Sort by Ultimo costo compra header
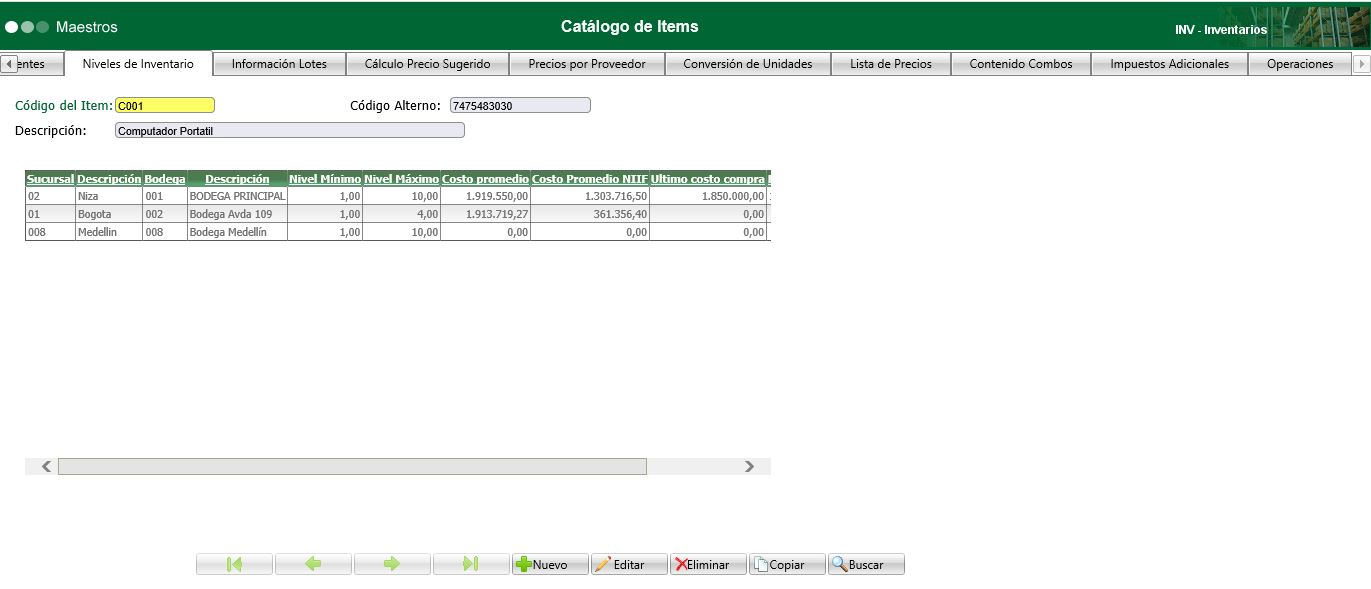The width and height of the screenshot is (1371, 589). tap(708, 179)
